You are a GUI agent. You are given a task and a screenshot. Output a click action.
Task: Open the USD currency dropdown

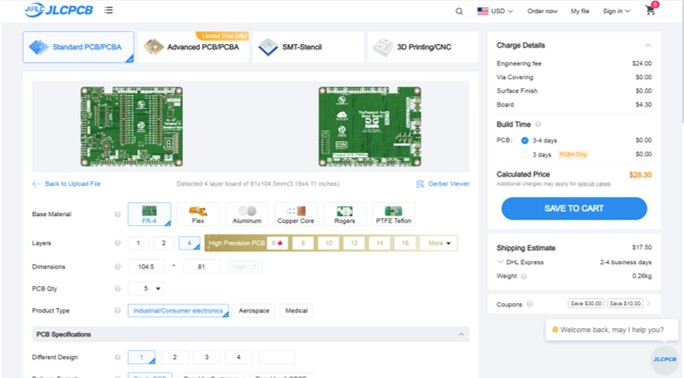coord(495,11)
